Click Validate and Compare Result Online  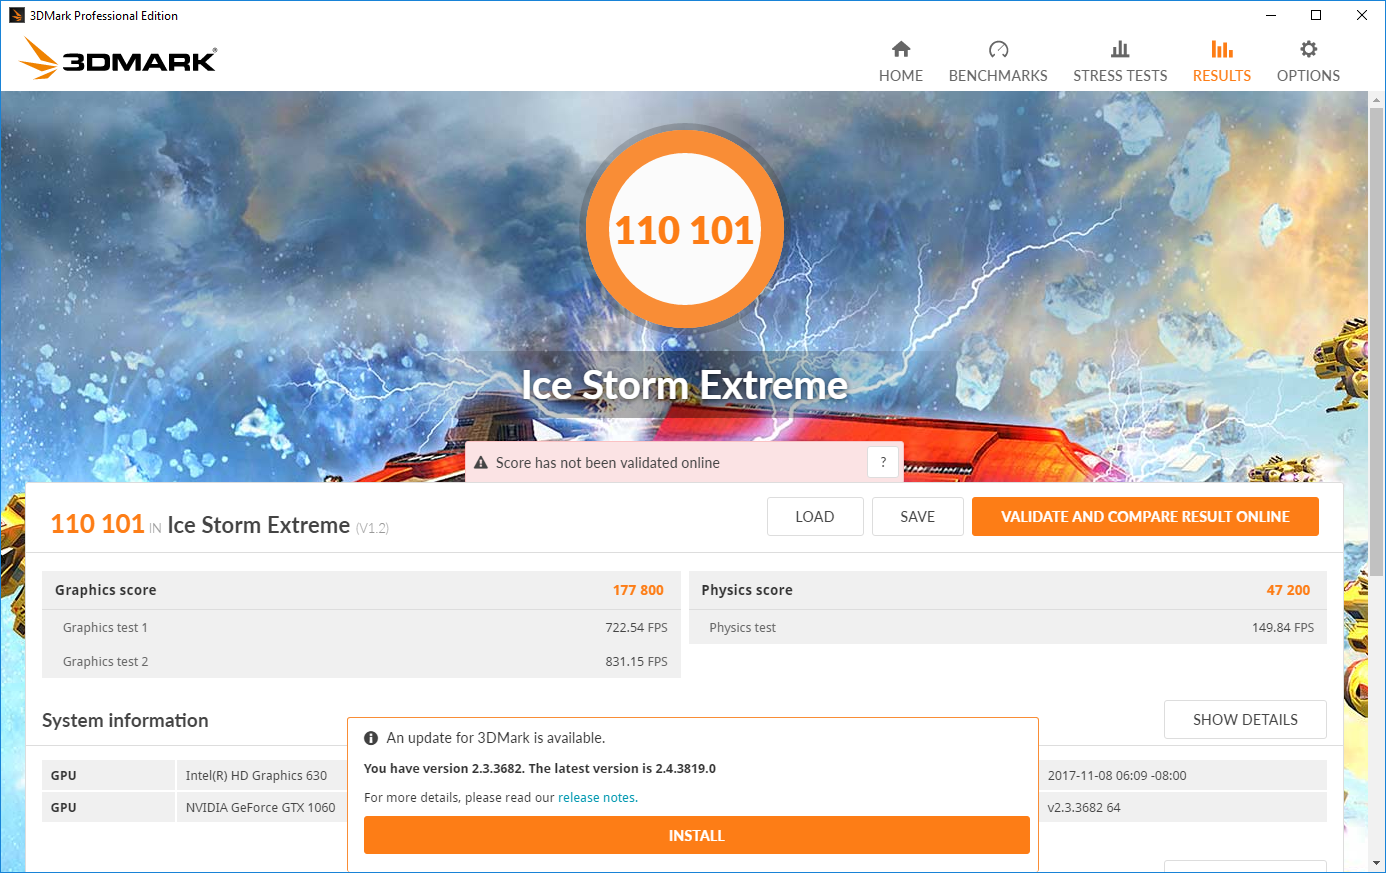tap(1145, 517)
